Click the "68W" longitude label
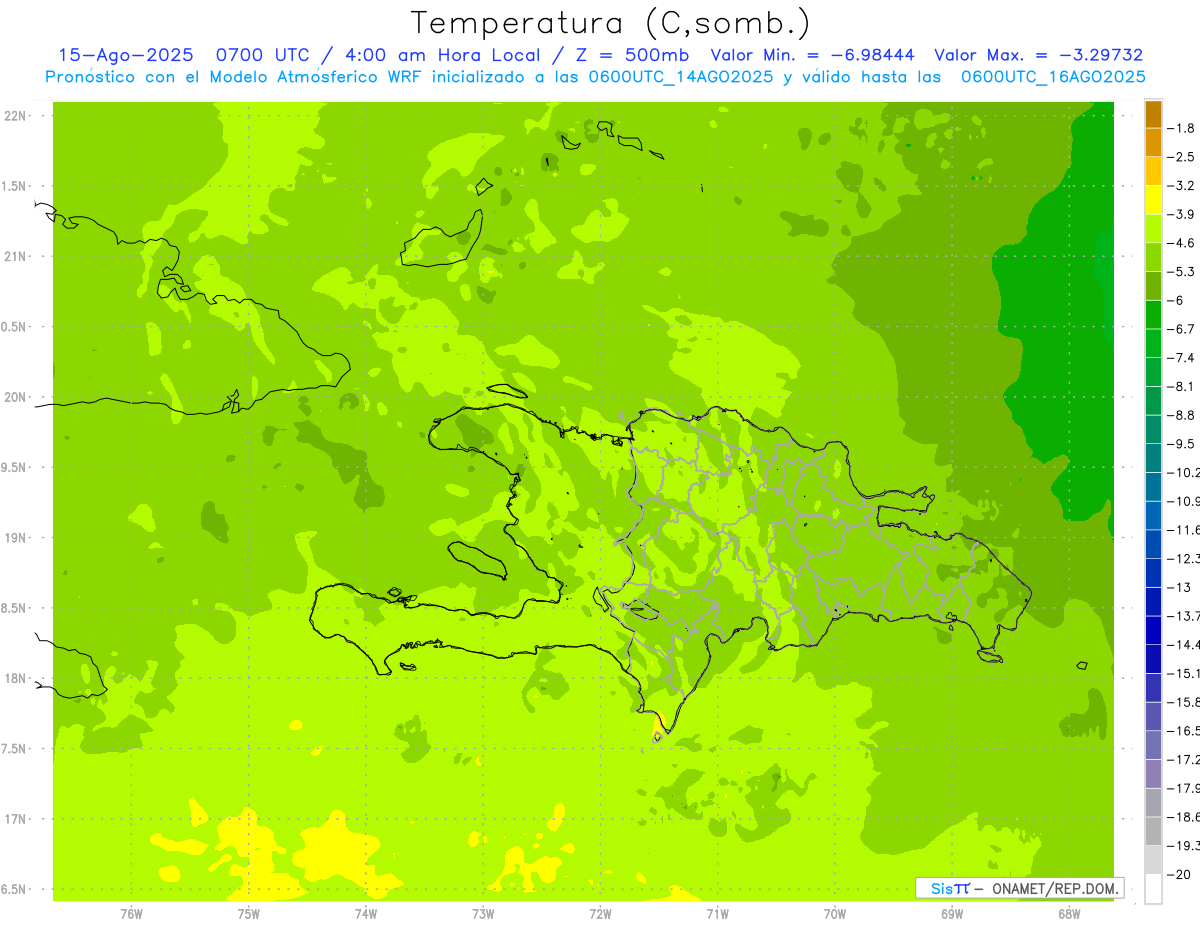 pyautogui.click(x=1069, y=914)
